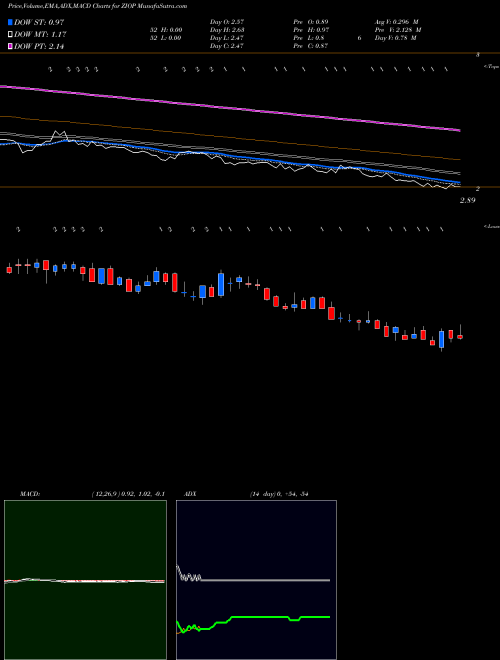The height and width of the screenshot is (660, 500).
Task: Click the 'Day C: 2.47' value
Action: [x=227, y=46]
